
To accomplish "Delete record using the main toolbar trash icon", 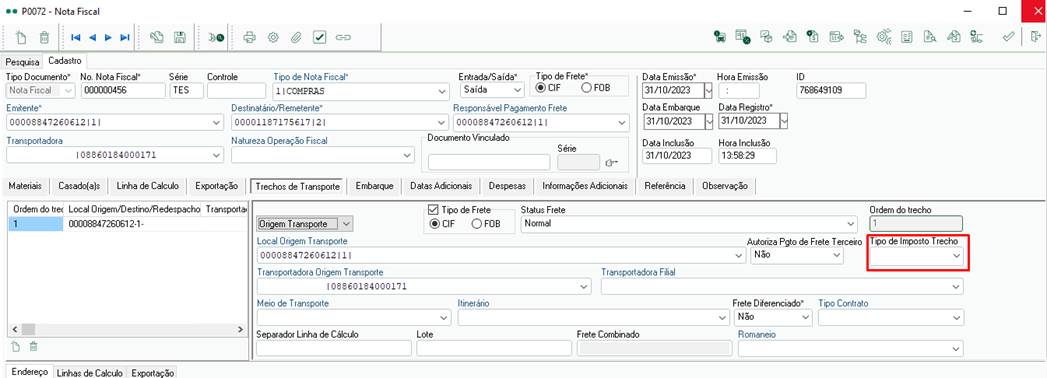I will coord(43,37).
